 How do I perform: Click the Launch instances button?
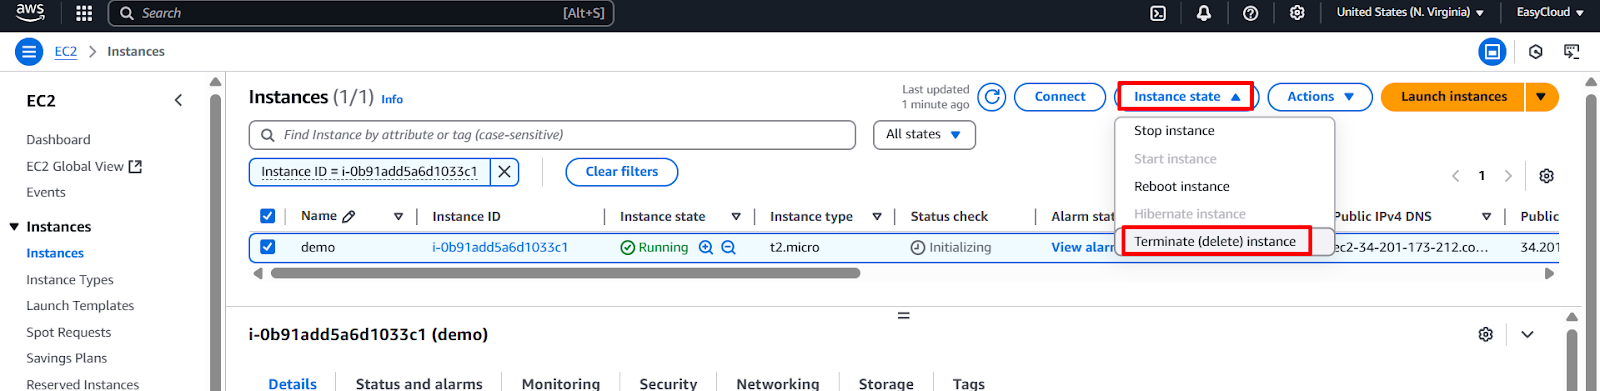1453,97
